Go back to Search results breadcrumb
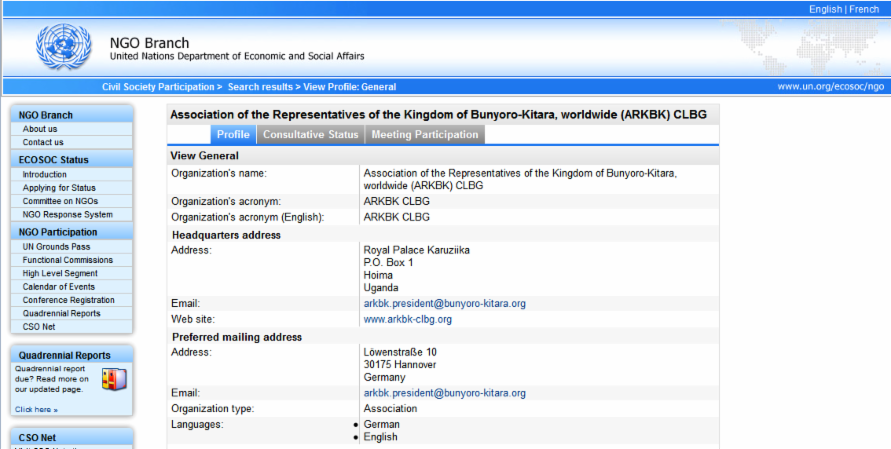891x449 pixels. point(260,87)
